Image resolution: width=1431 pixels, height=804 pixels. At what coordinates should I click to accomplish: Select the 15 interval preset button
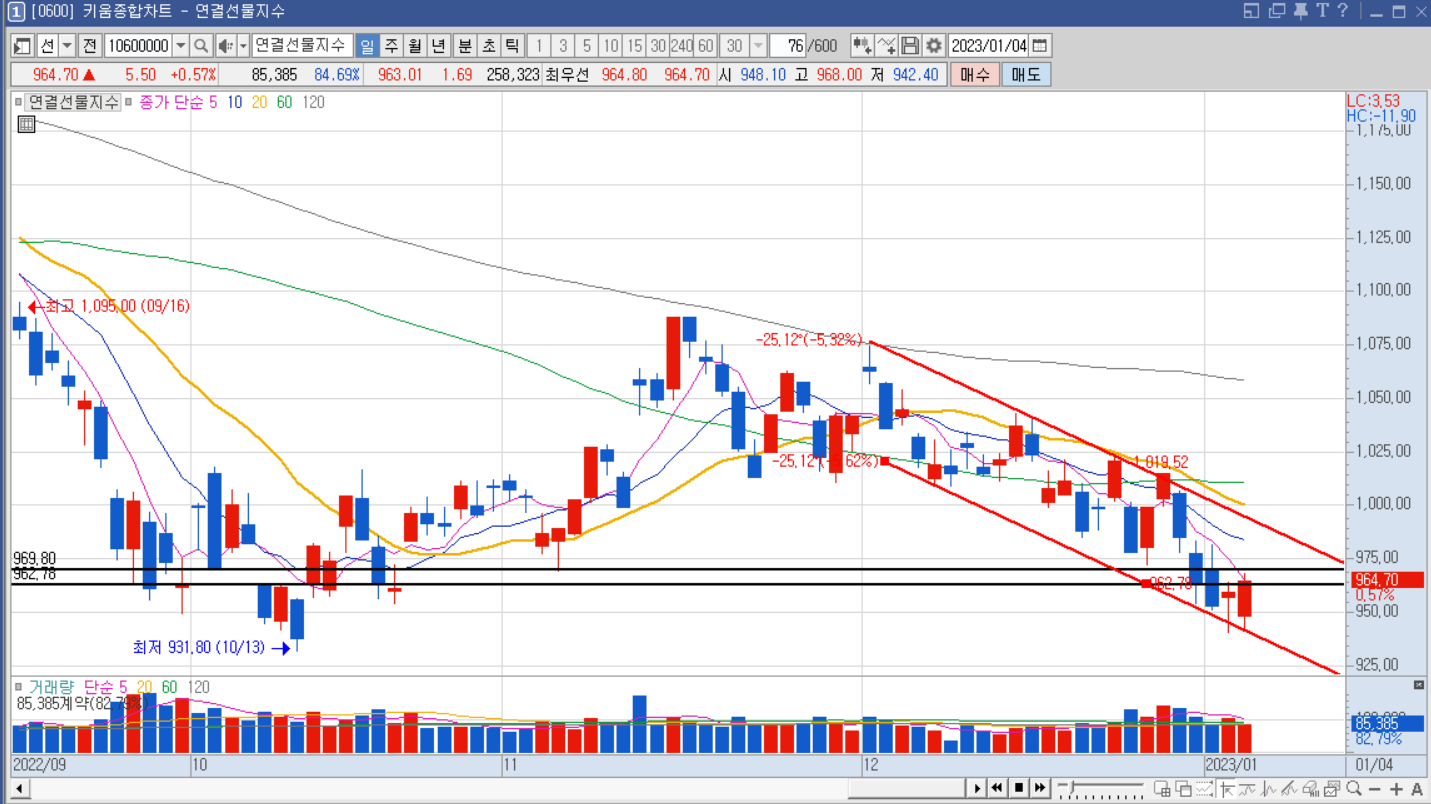(x=634, y=46)
